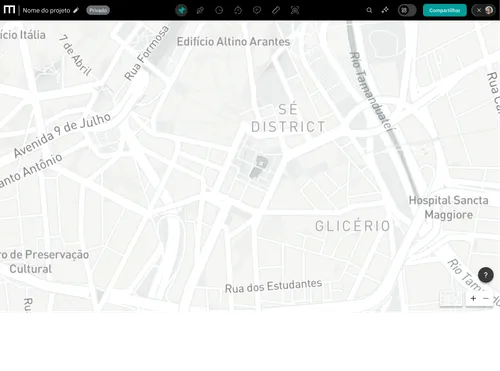This screenshot has height=371, width=500.
Task: Click the '7 de Abril' street label
Action: tap(75, 55)
